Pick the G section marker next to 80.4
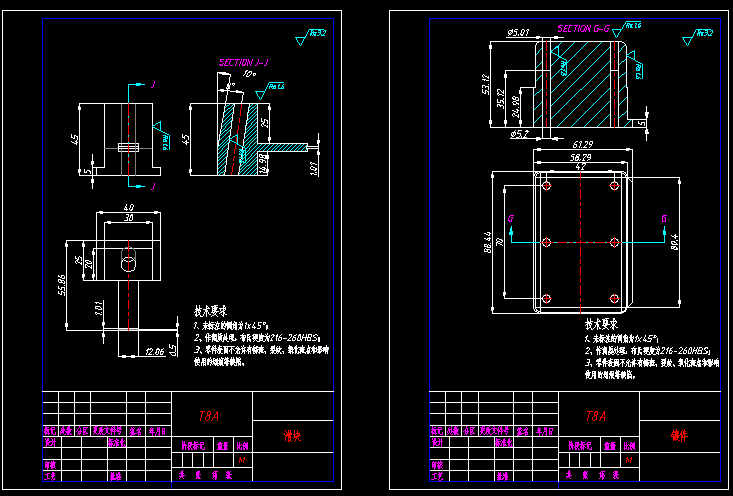733x496 pixels. click(x=664, y=219)
